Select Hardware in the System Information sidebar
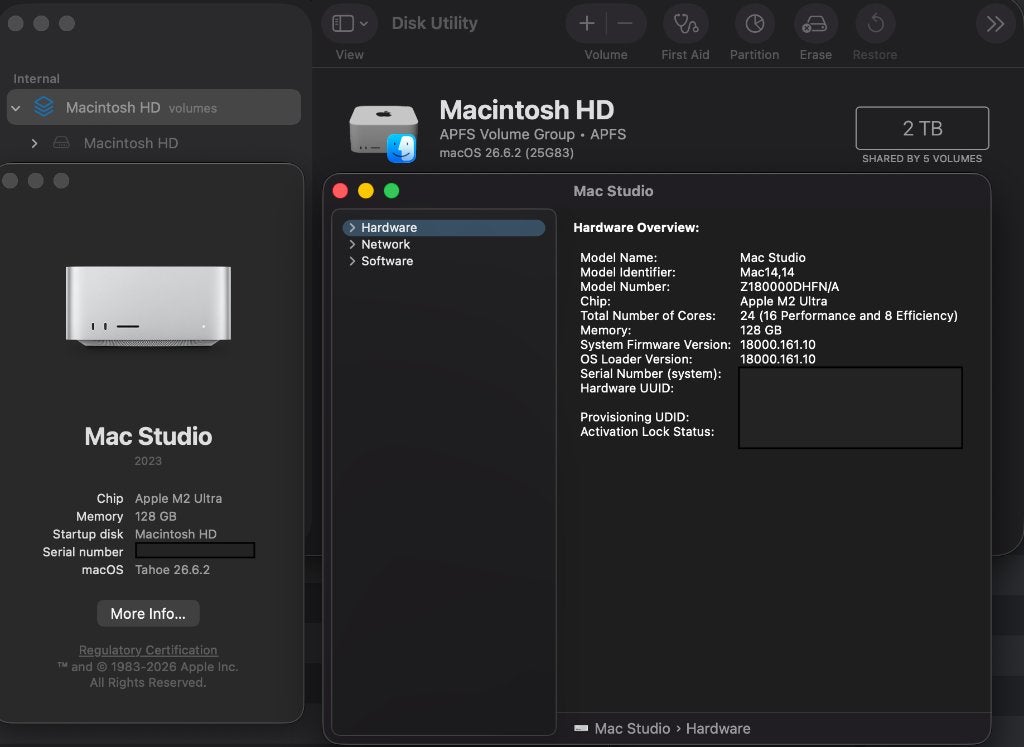 [x=444, y=227]
